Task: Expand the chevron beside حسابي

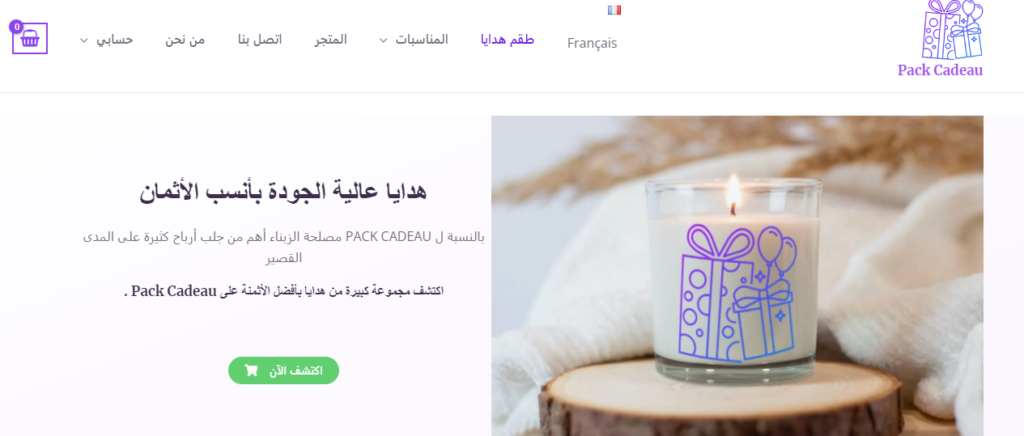Action: 84,40
